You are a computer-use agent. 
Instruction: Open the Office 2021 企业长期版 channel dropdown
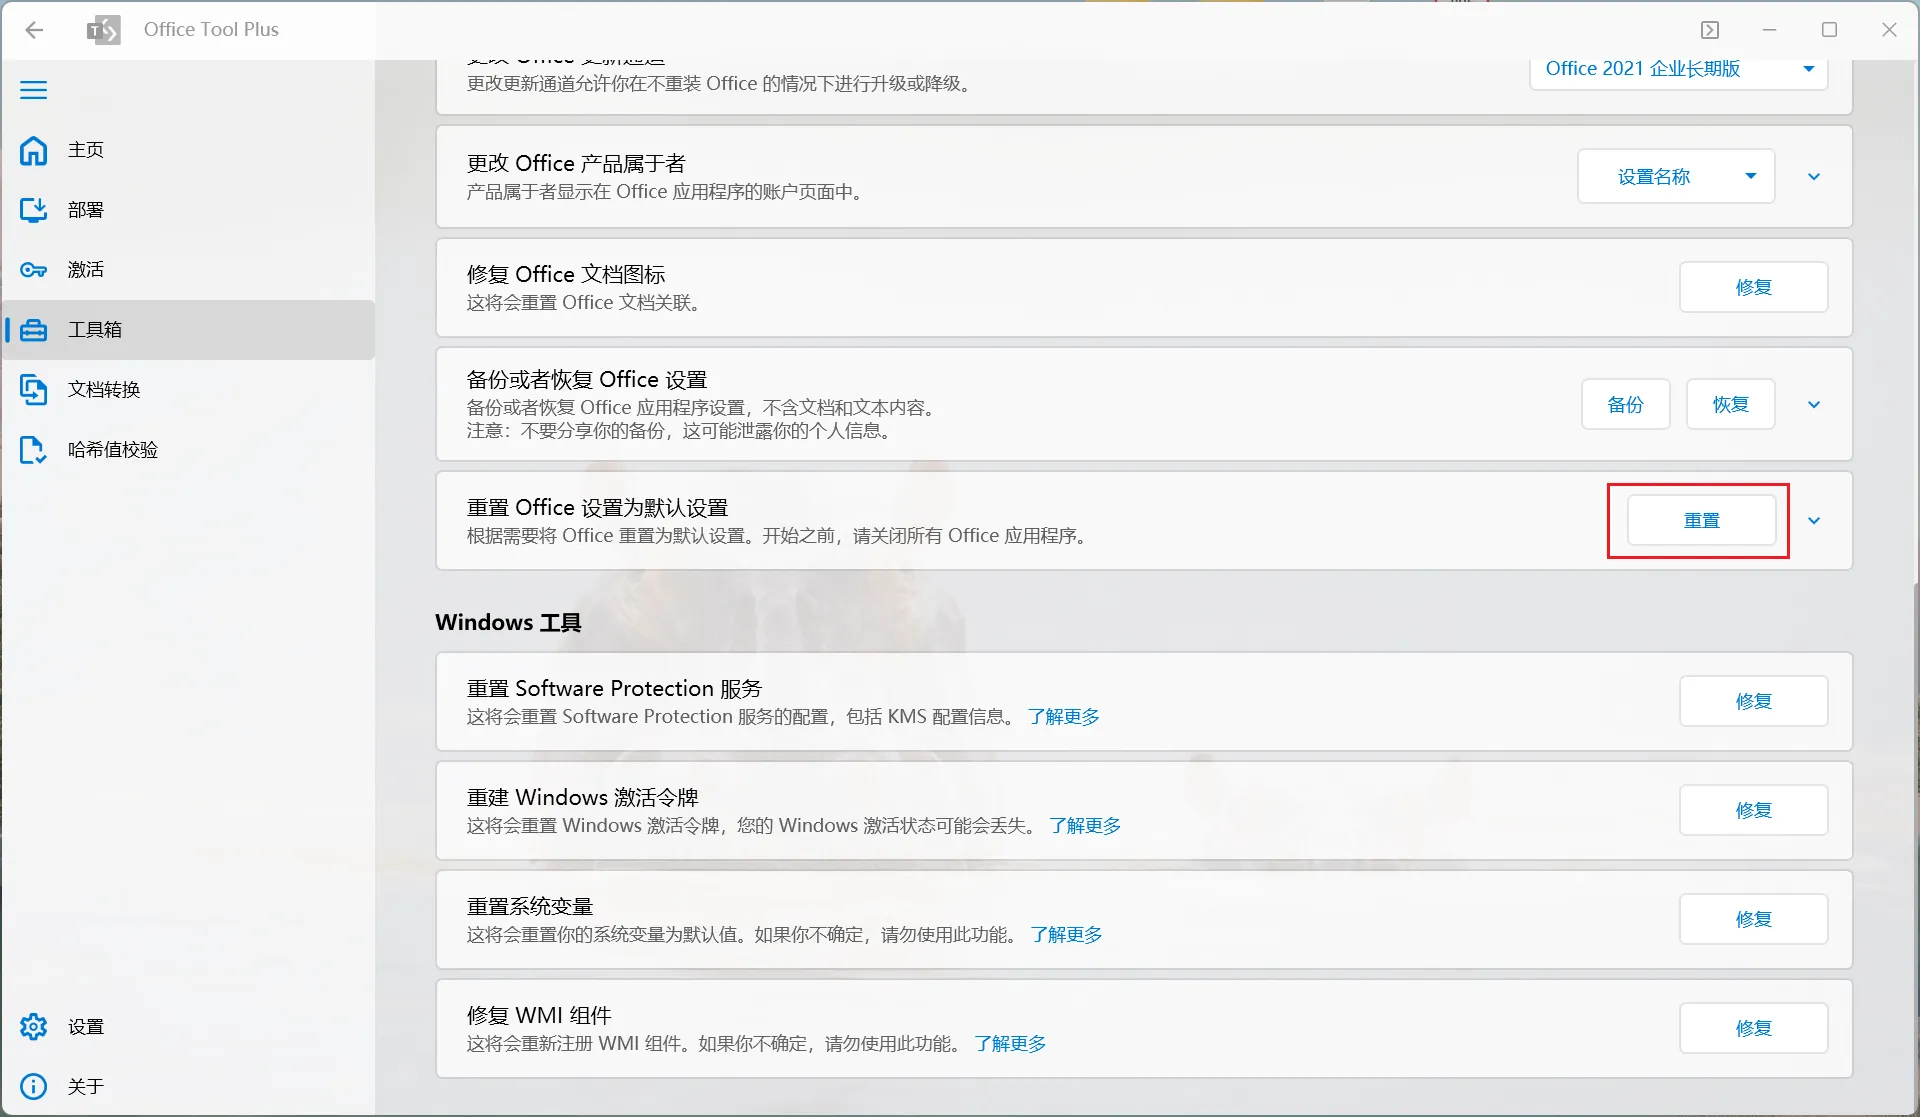pyautogui.click(x=1677, y=69)
